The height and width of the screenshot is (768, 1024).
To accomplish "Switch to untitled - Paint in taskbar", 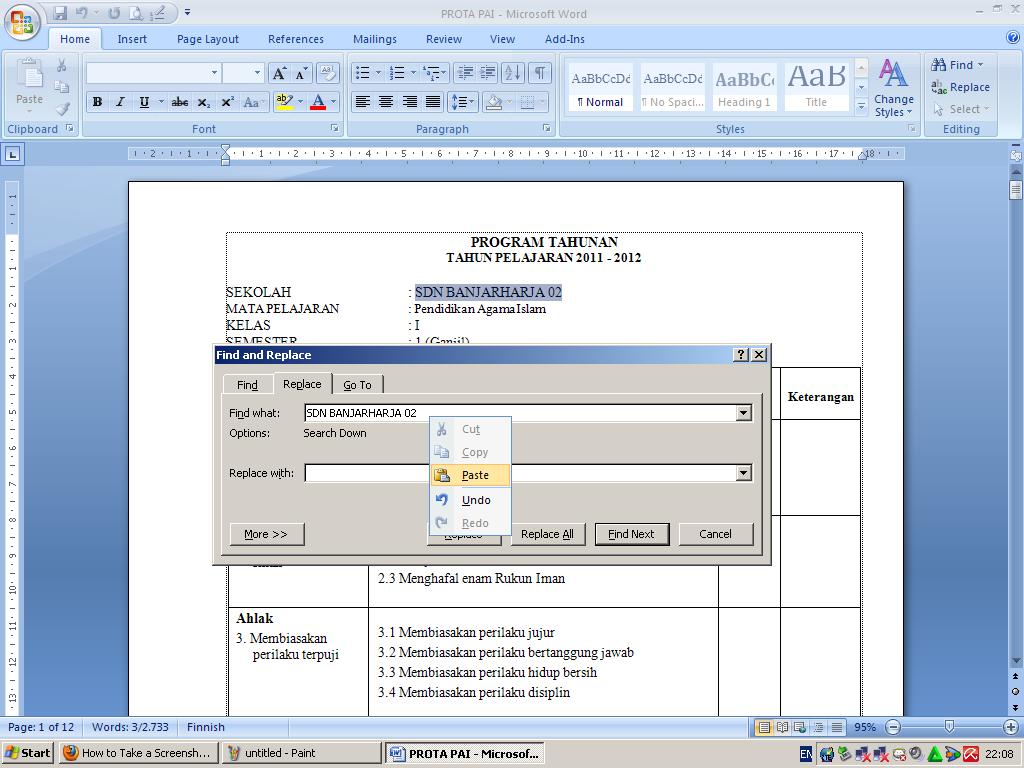I will 302,753.
